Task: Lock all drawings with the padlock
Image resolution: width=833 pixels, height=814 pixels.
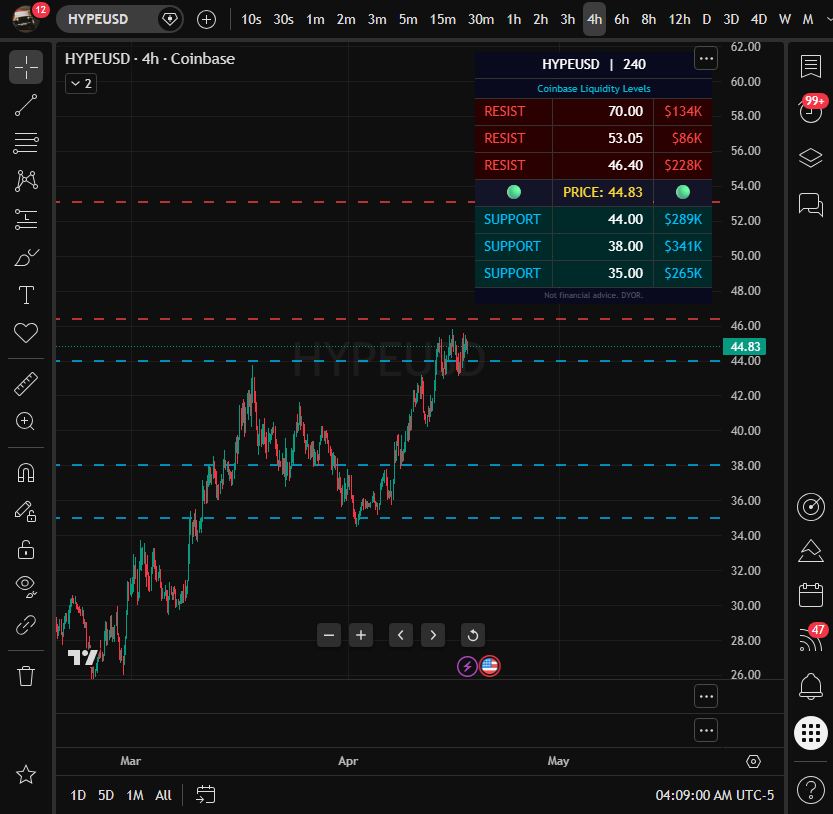Action: [x=26, y=548]
